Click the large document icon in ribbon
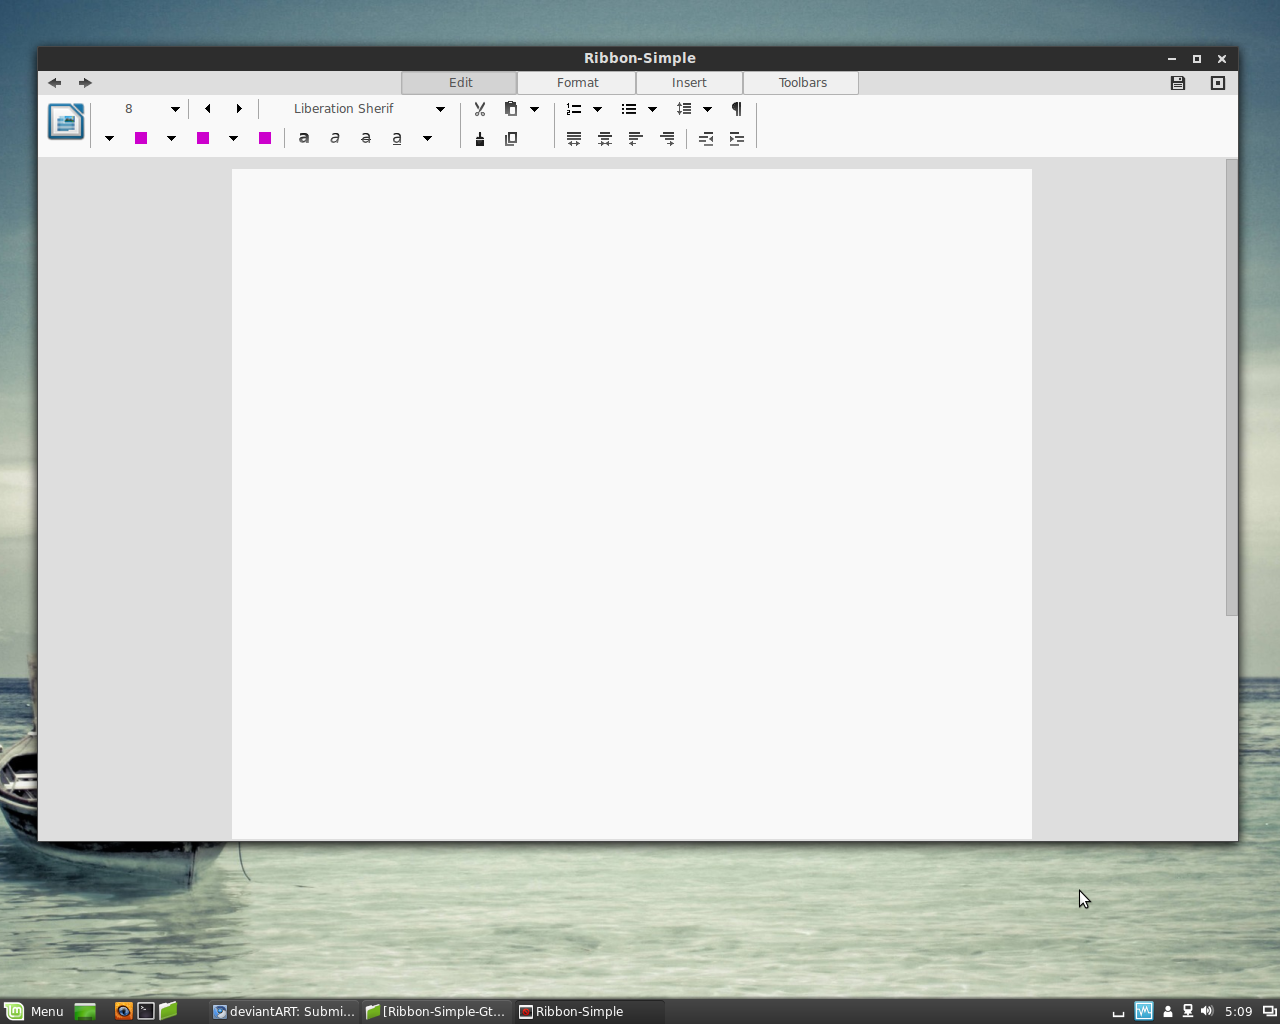The image size is (1280, 1024). [x=66, y=122]
